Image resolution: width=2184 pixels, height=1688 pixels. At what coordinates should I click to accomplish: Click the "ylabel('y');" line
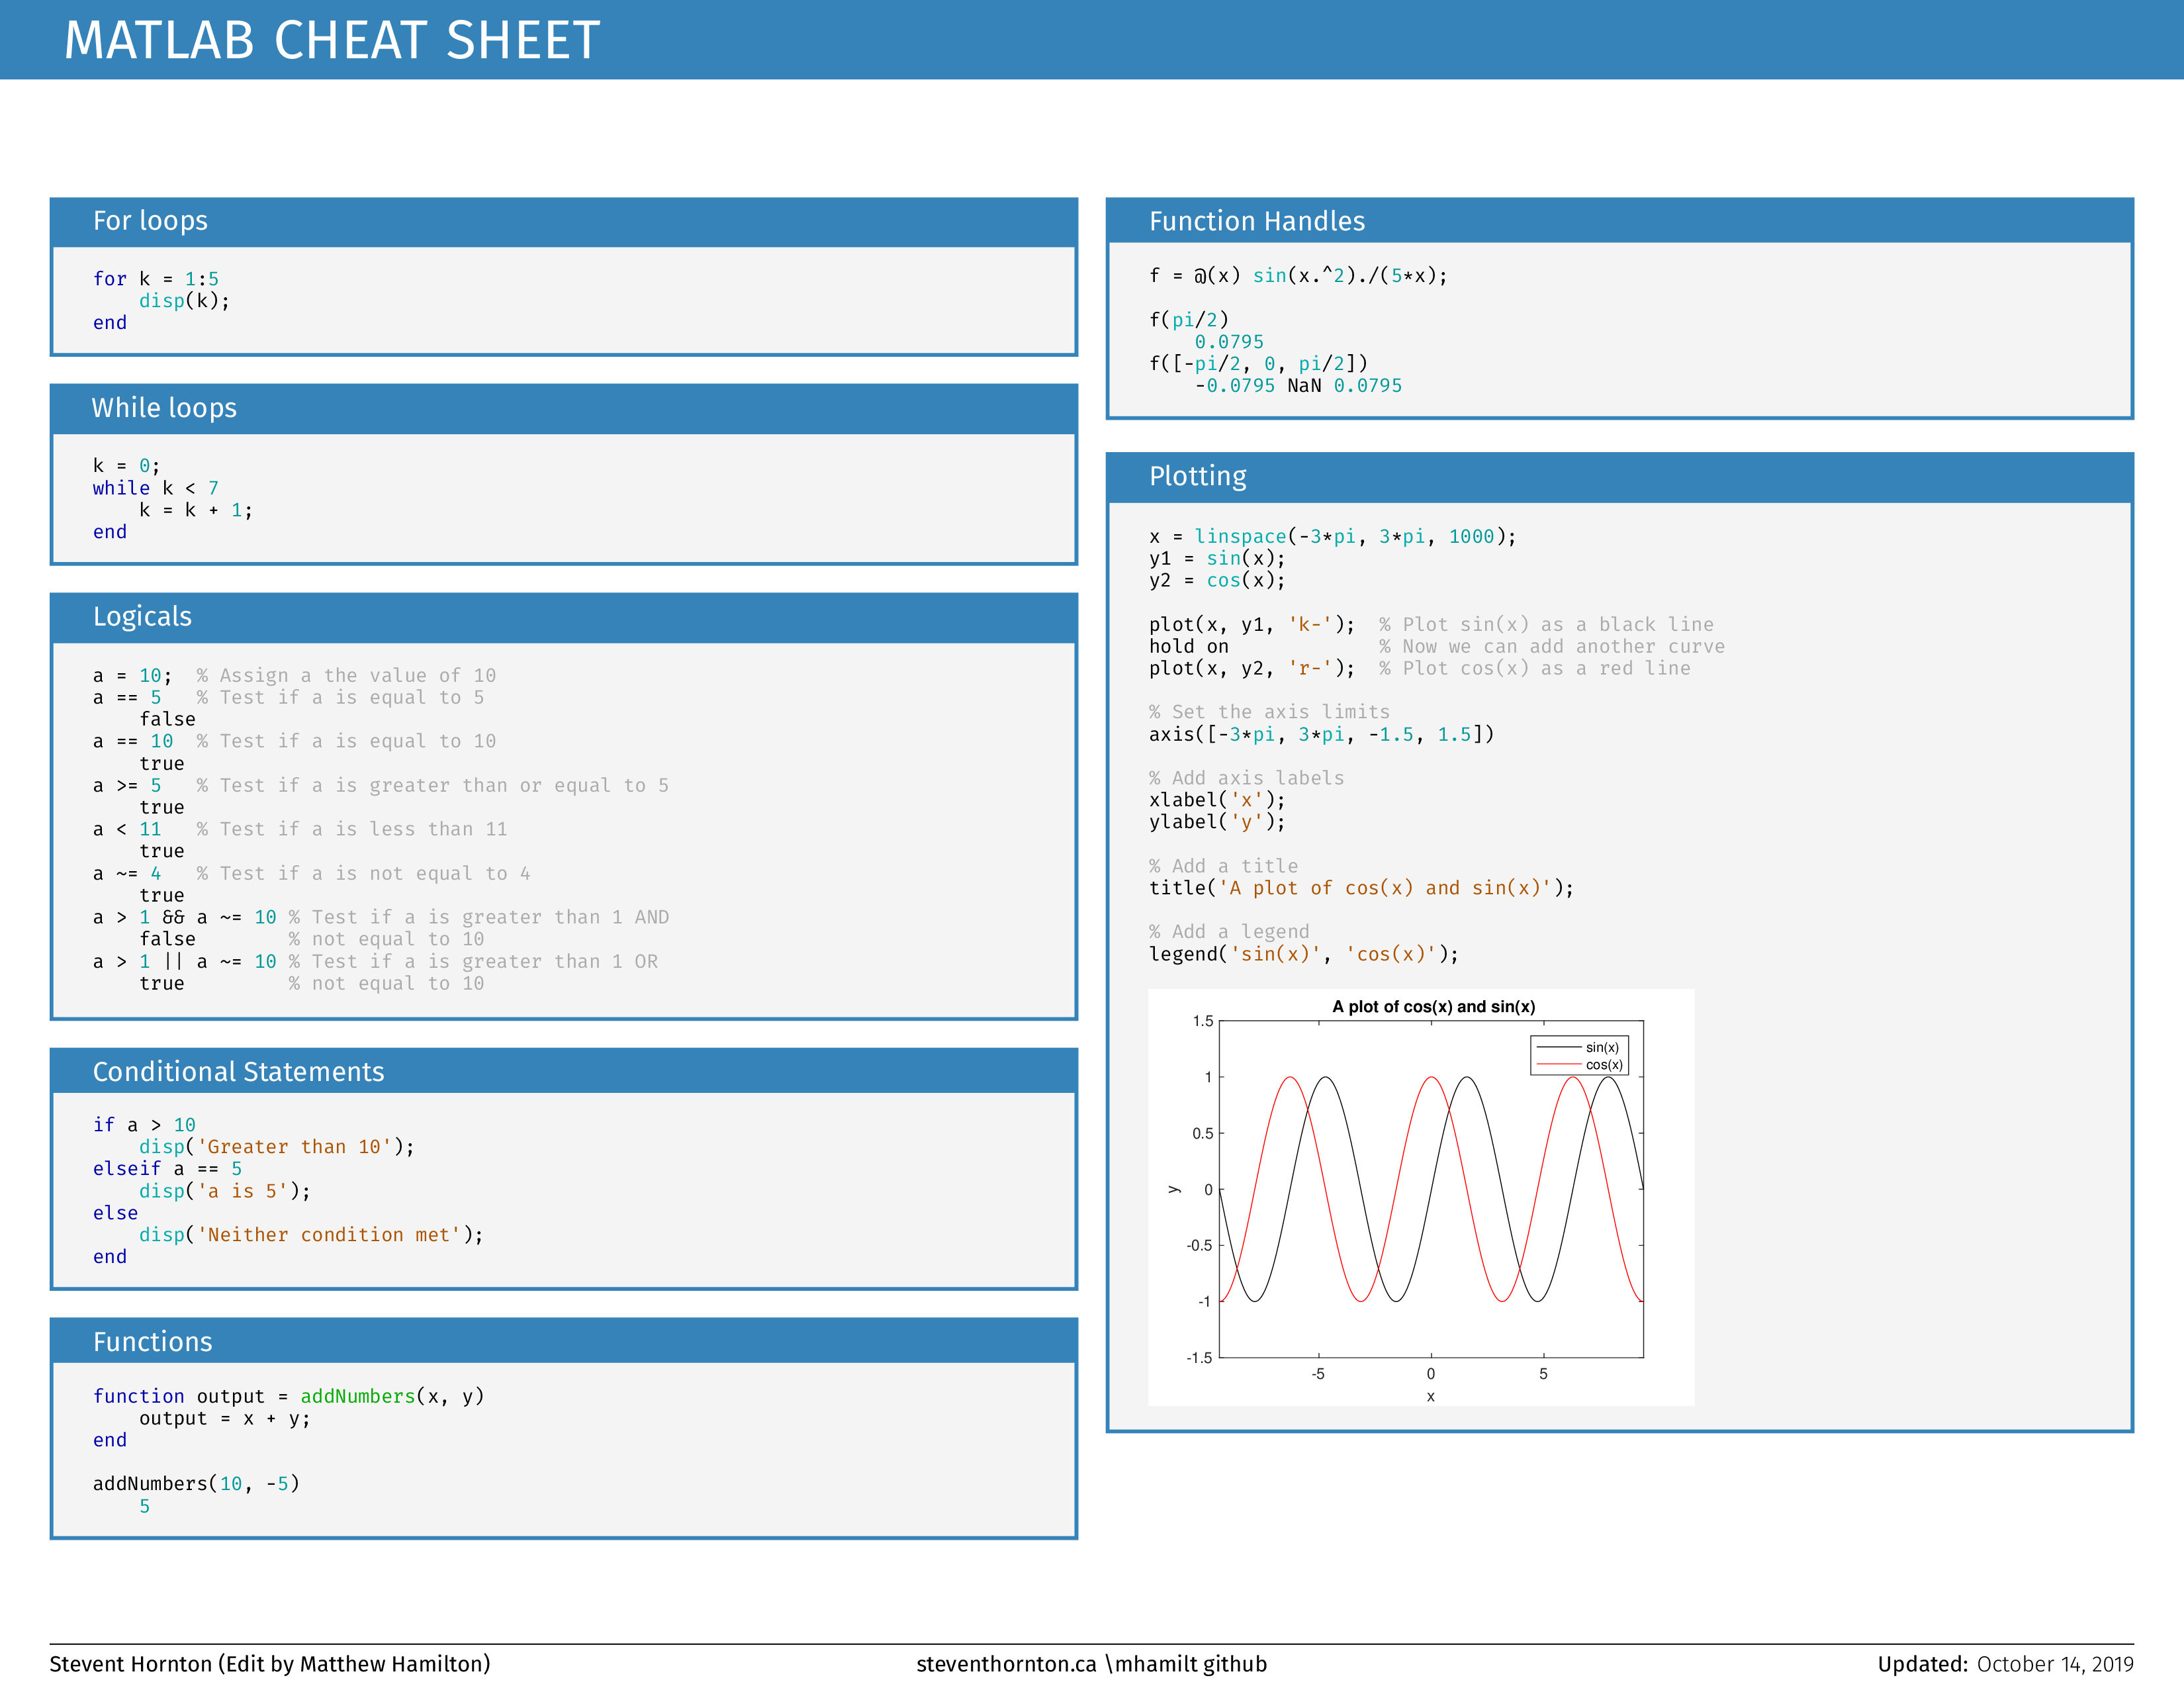(1218, 822)
